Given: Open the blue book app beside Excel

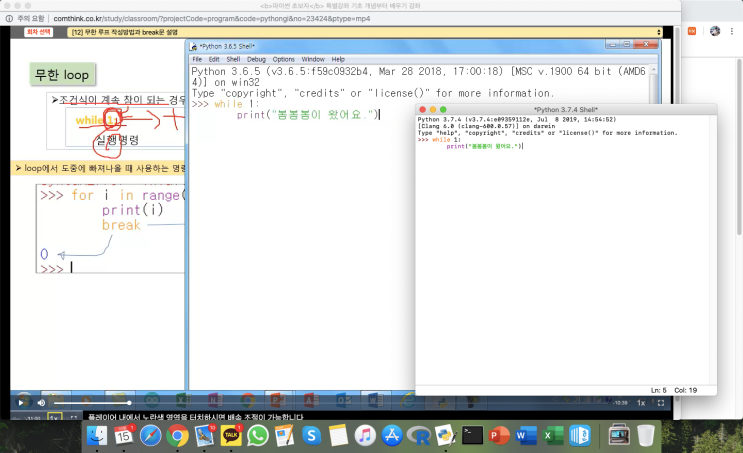Looking at the screenshot, I should pos(580,435).
